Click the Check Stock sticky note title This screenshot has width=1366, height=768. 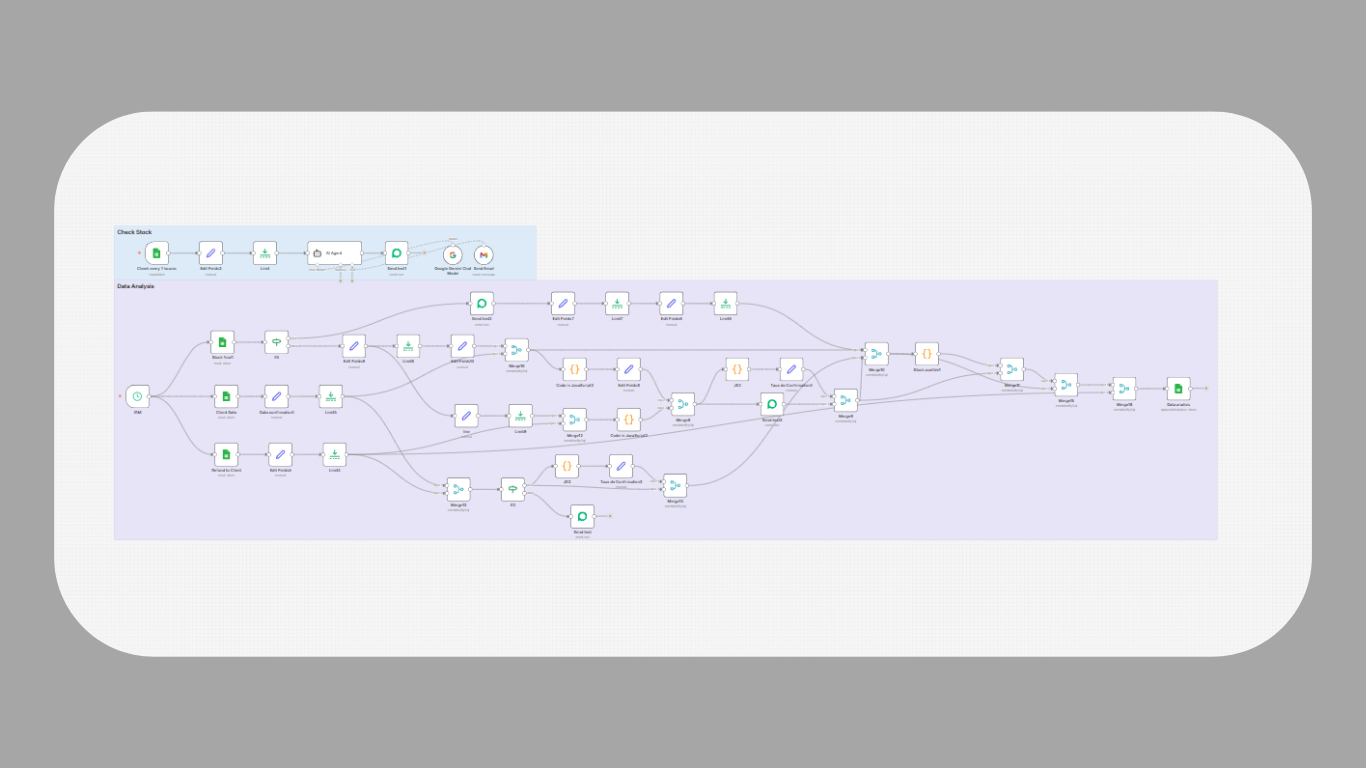tap(134, 232)
